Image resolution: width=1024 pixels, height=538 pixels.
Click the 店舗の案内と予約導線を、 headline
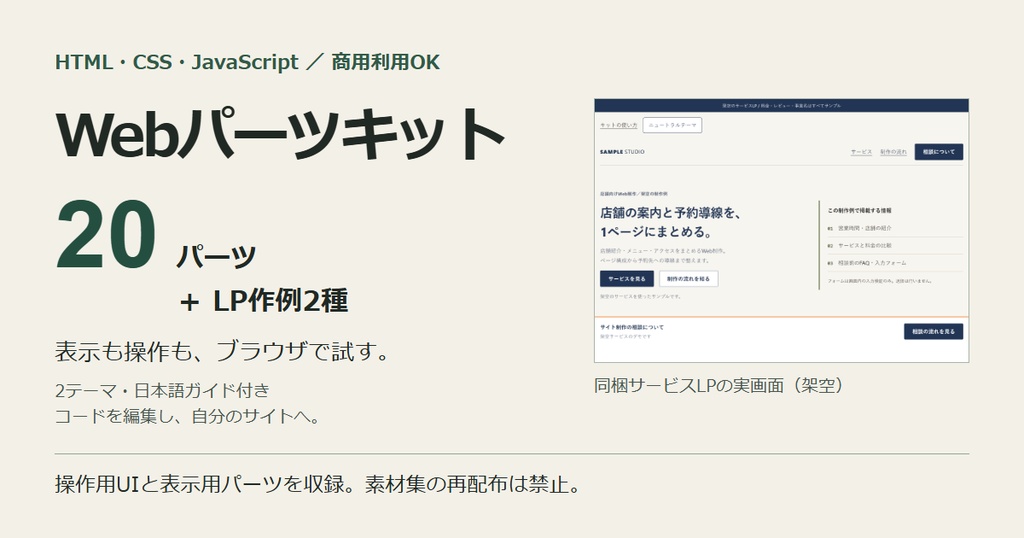pyautogui.click(x=671, y=213)
